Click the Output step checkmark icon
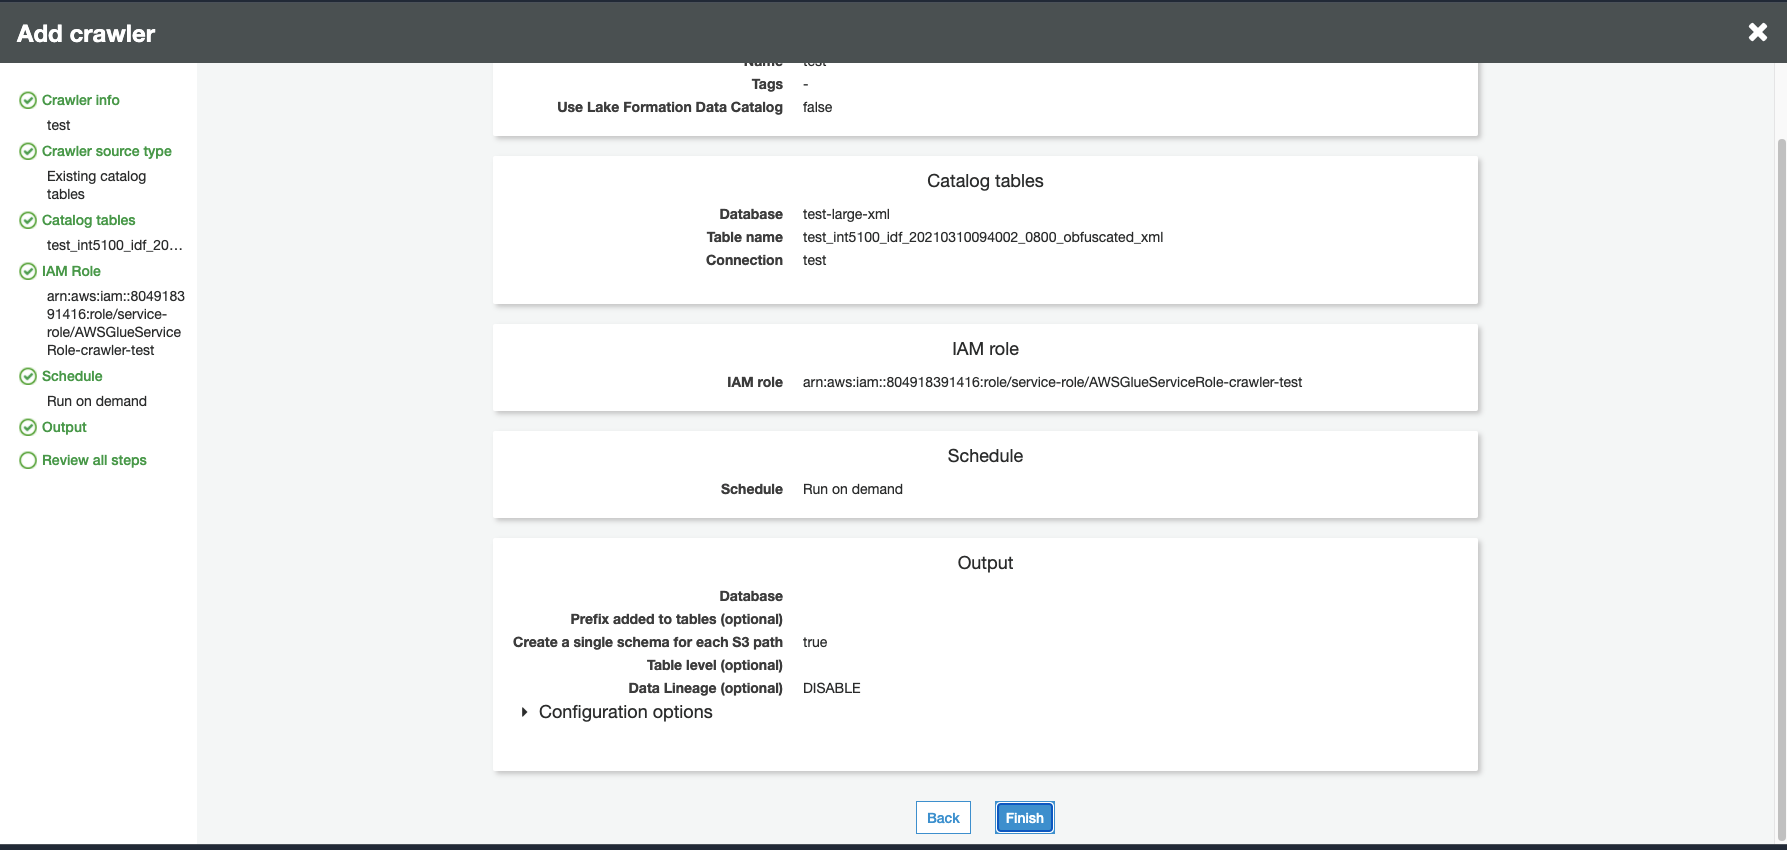The height and width of the screenshot is (850, 1787). click(28, 428)
